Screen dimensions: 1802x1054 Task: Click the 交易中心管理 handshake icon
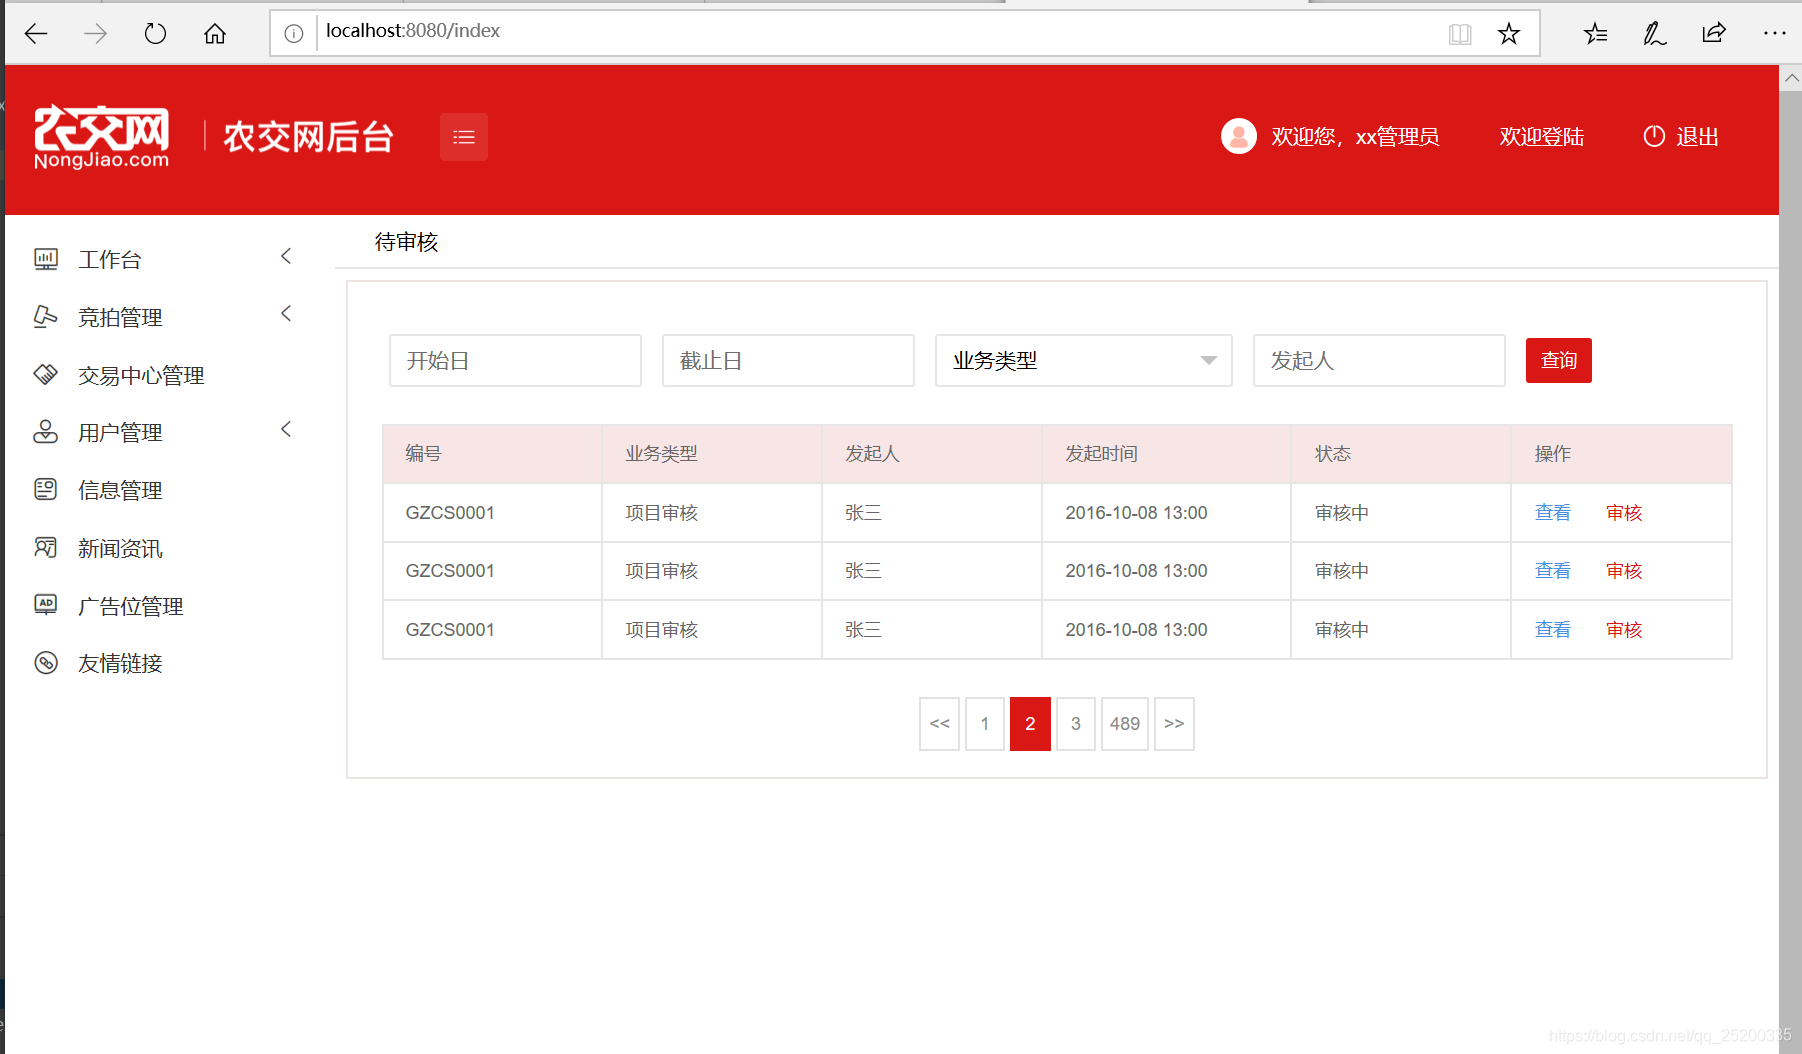(46, 375)
